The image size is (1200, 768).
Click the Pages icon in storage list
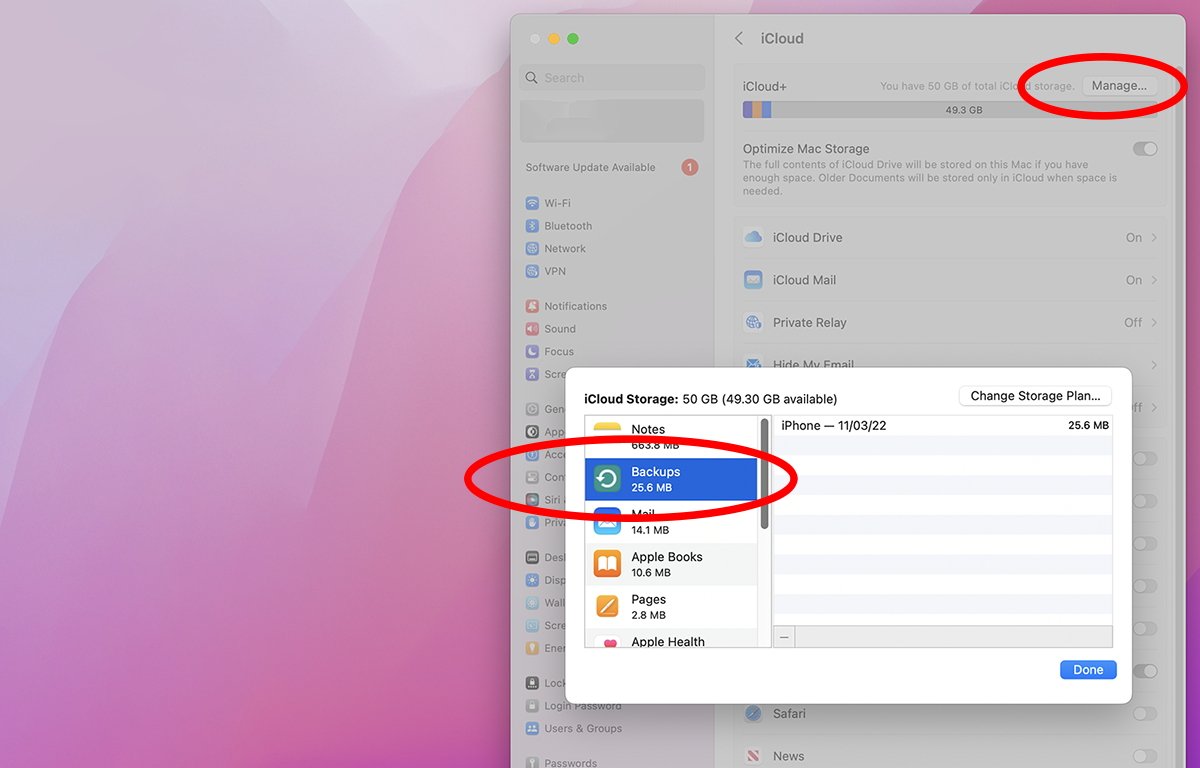pos(607,607)
